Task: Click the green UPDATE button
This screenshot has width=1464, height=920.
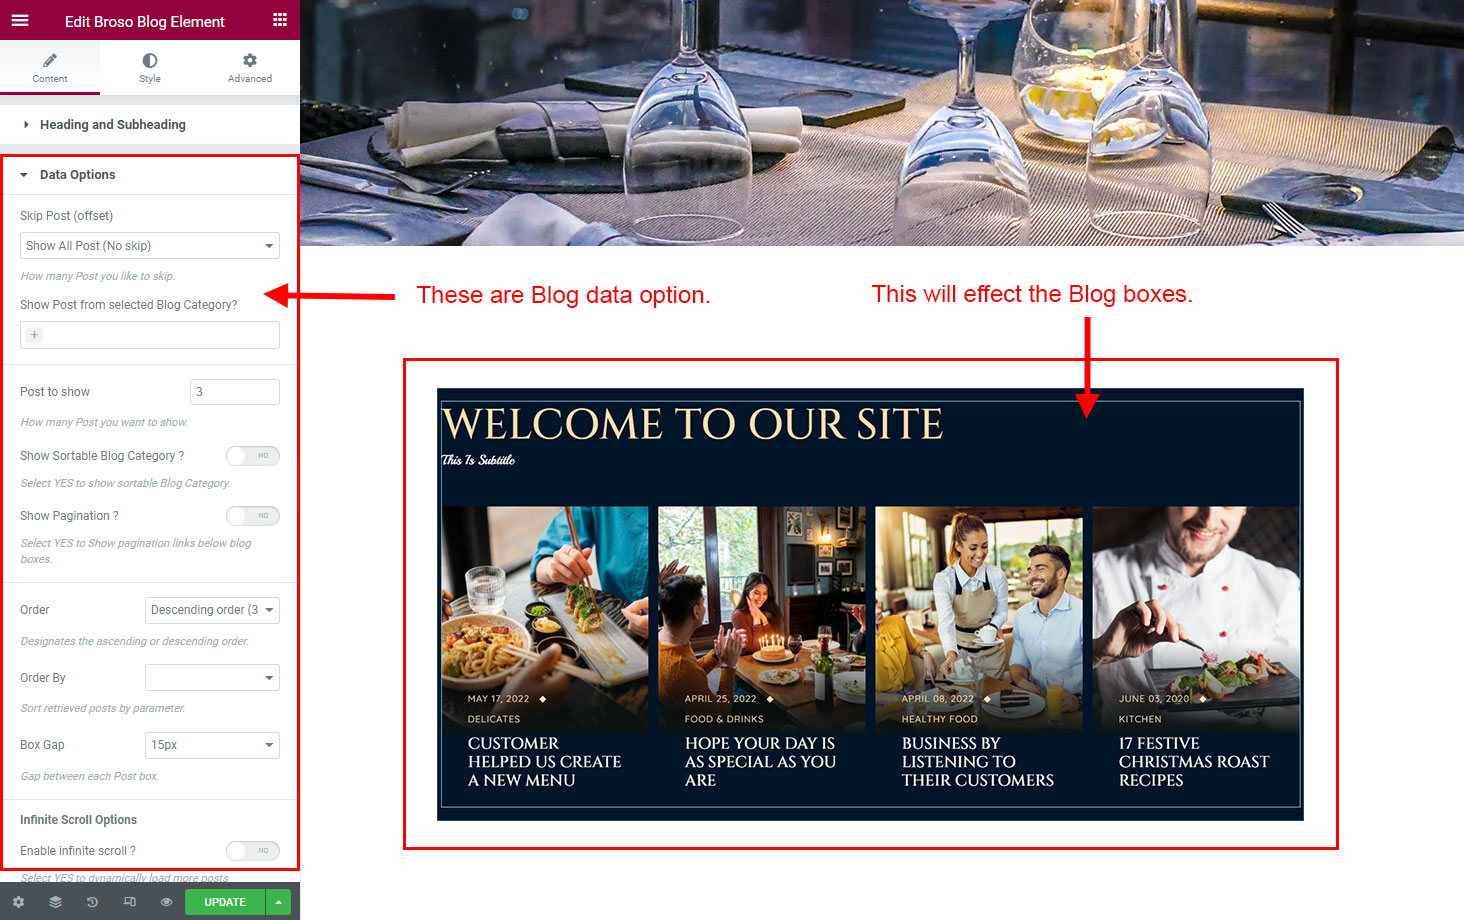Action: [225, 902]
